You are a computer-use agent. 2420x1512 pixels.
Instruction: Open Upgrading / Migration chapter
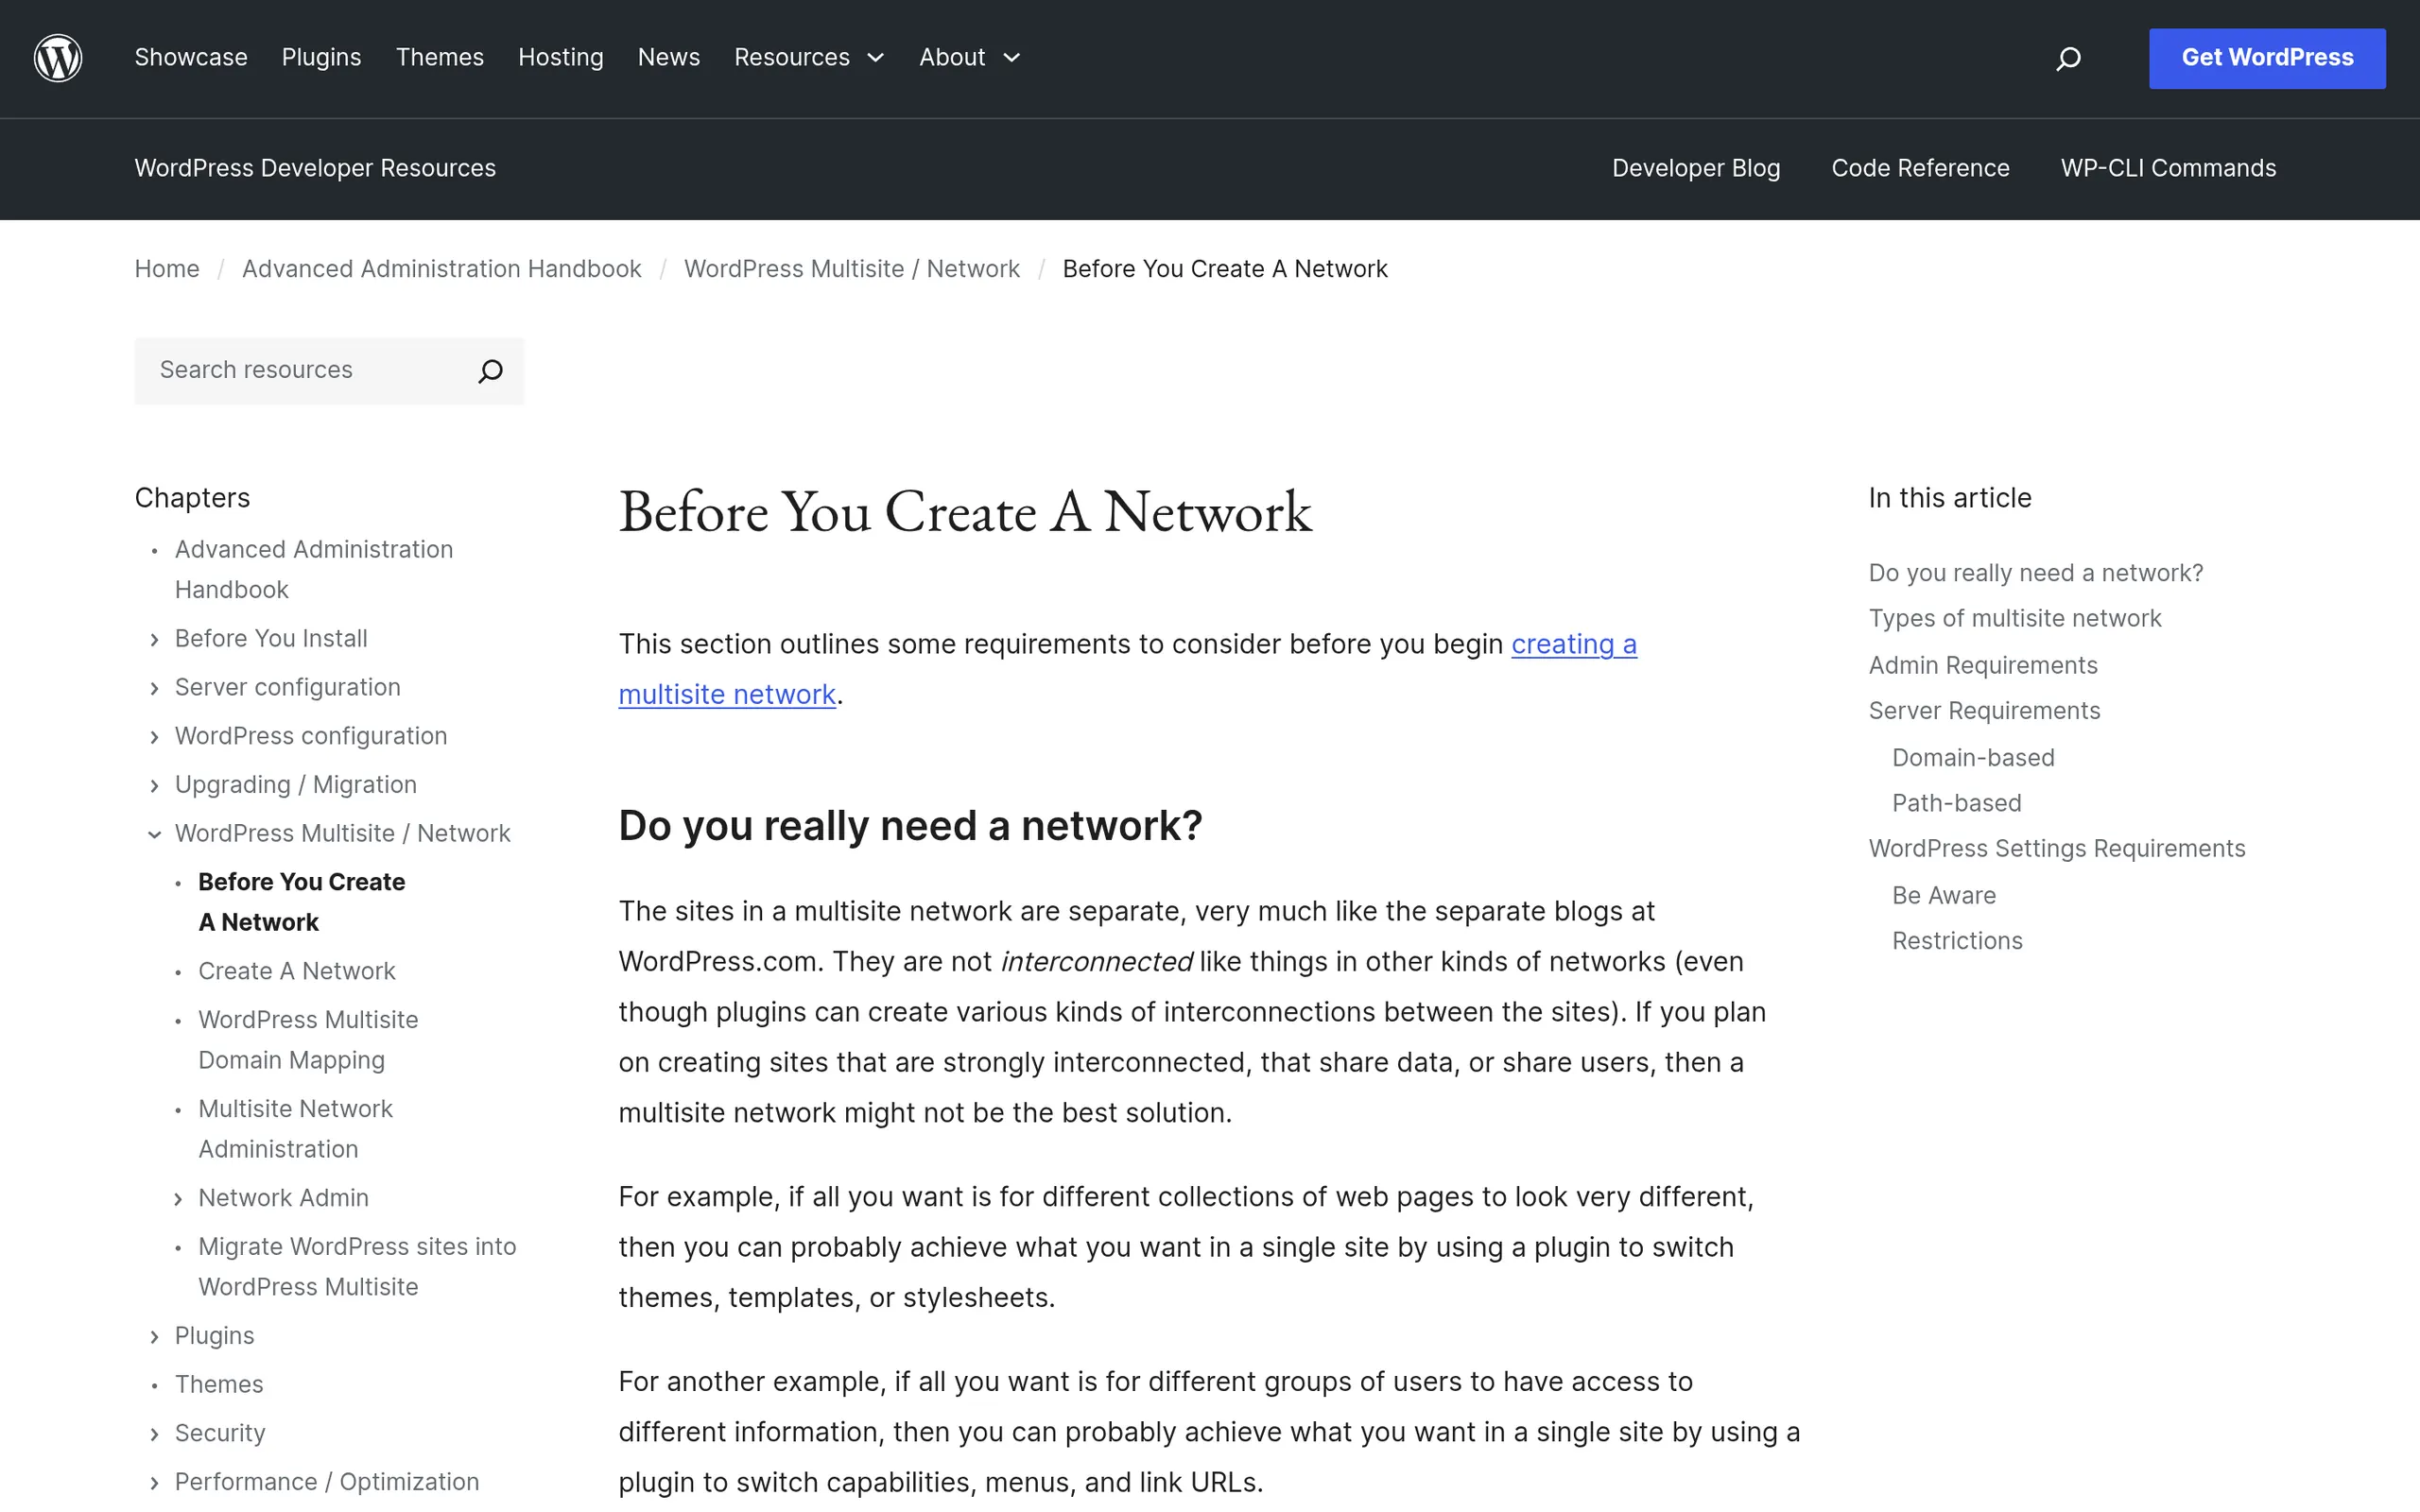click(x=296, y=785)
